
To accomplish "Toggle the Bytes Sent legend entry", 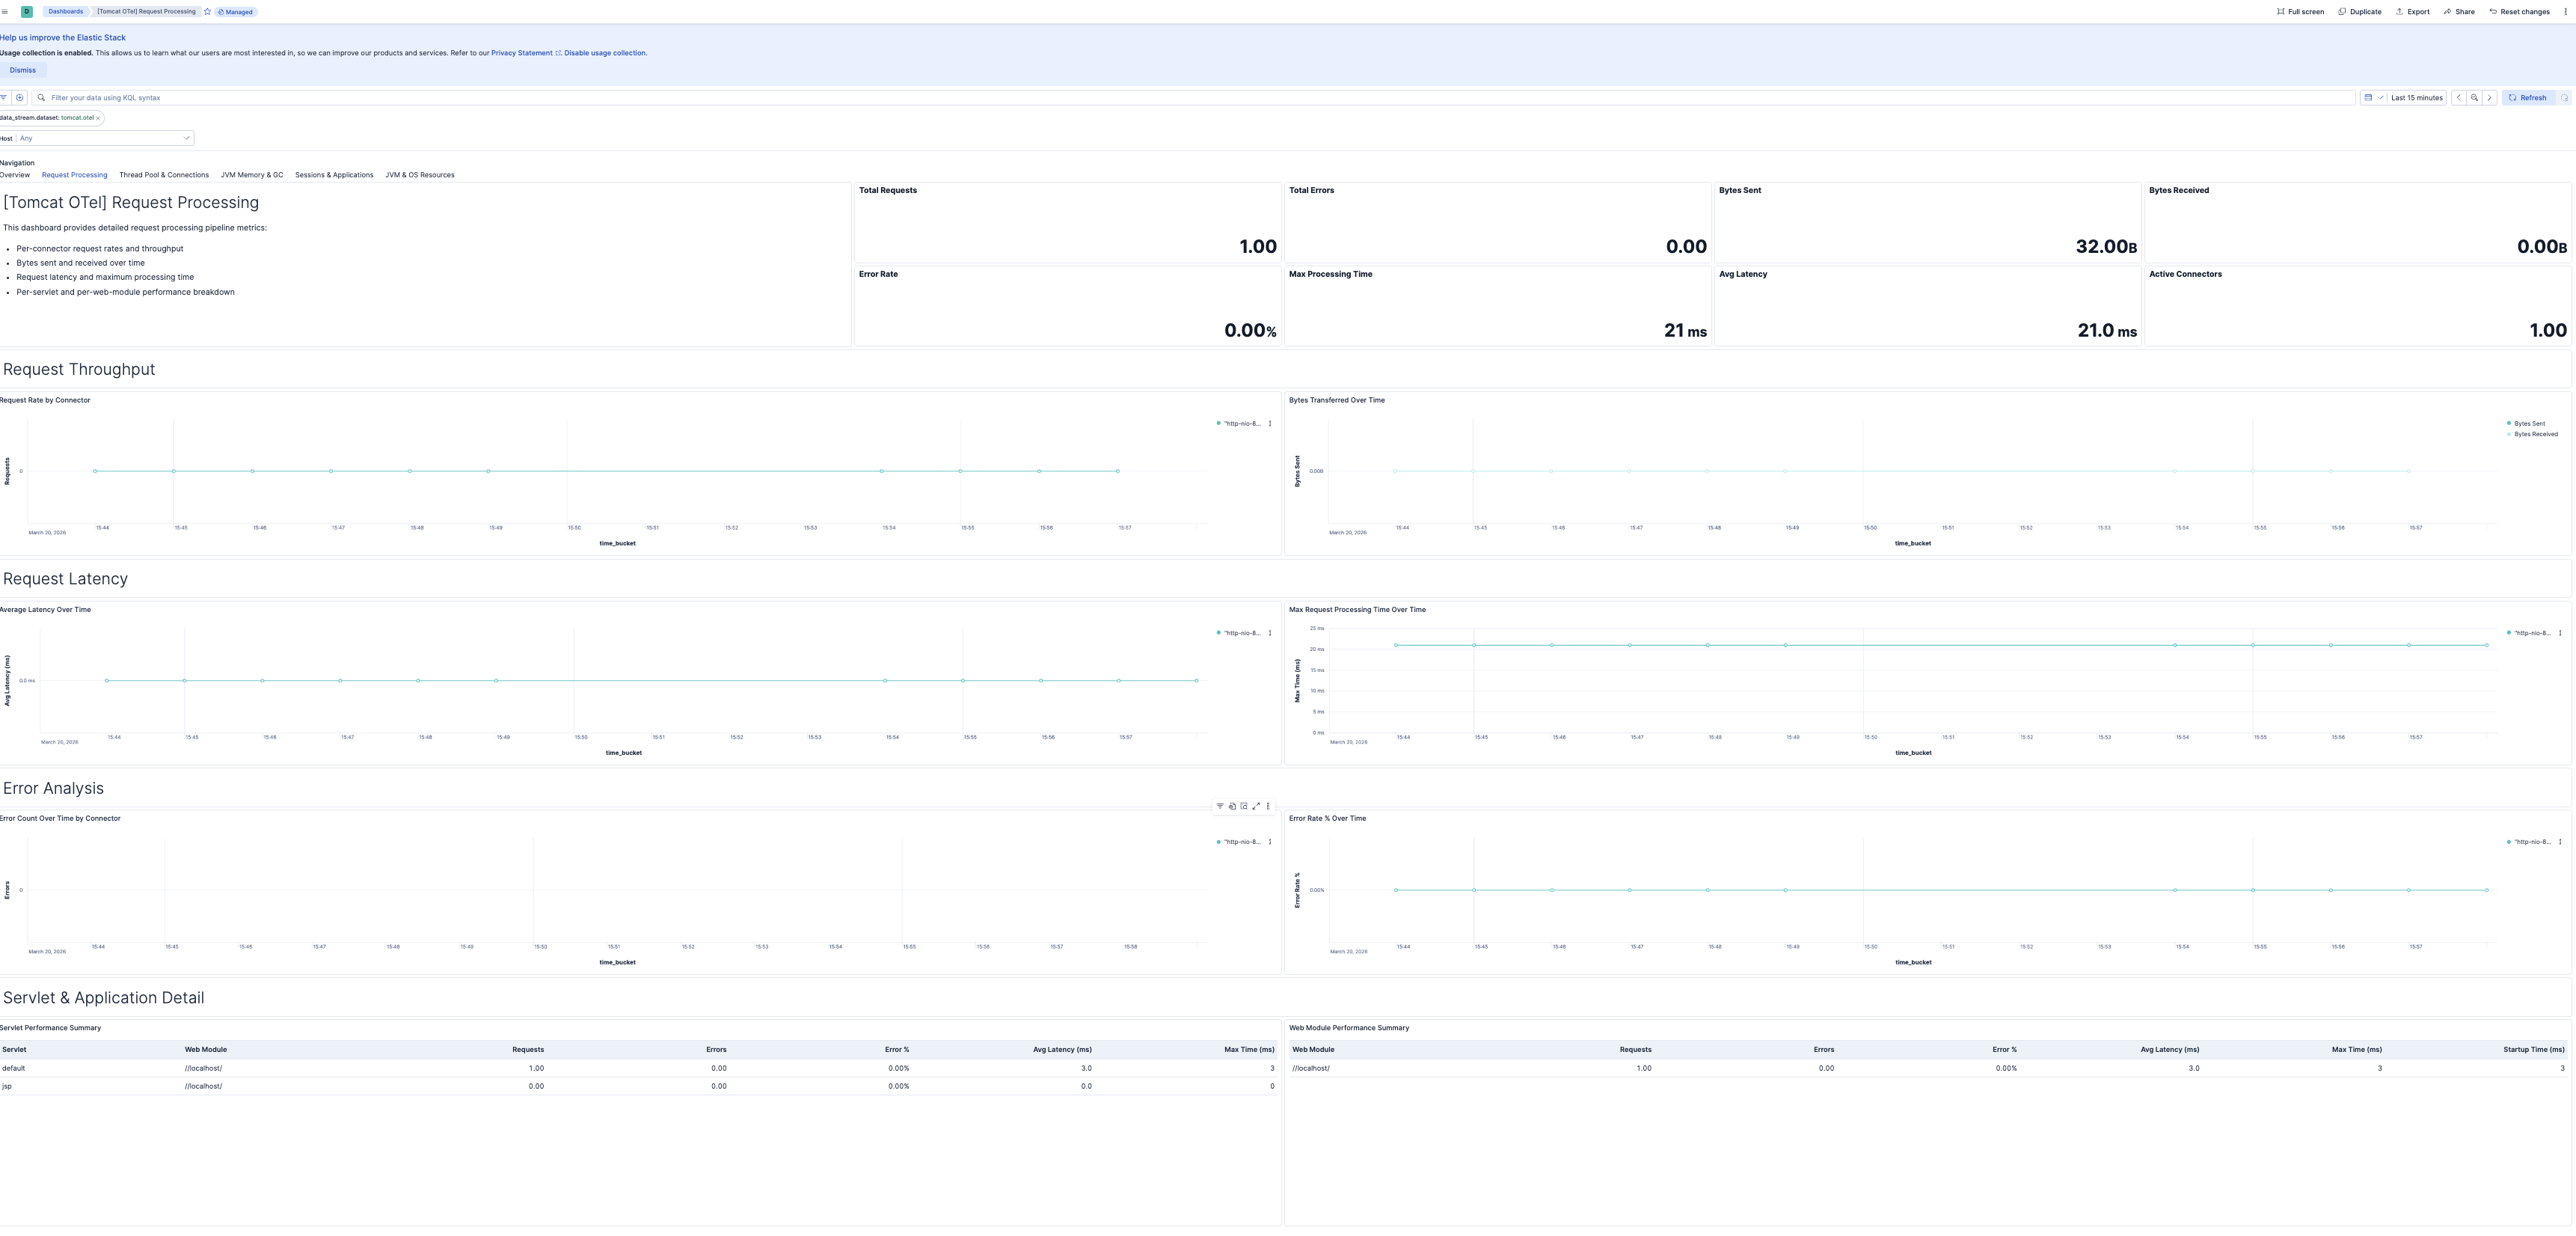I will [2530, 423].
